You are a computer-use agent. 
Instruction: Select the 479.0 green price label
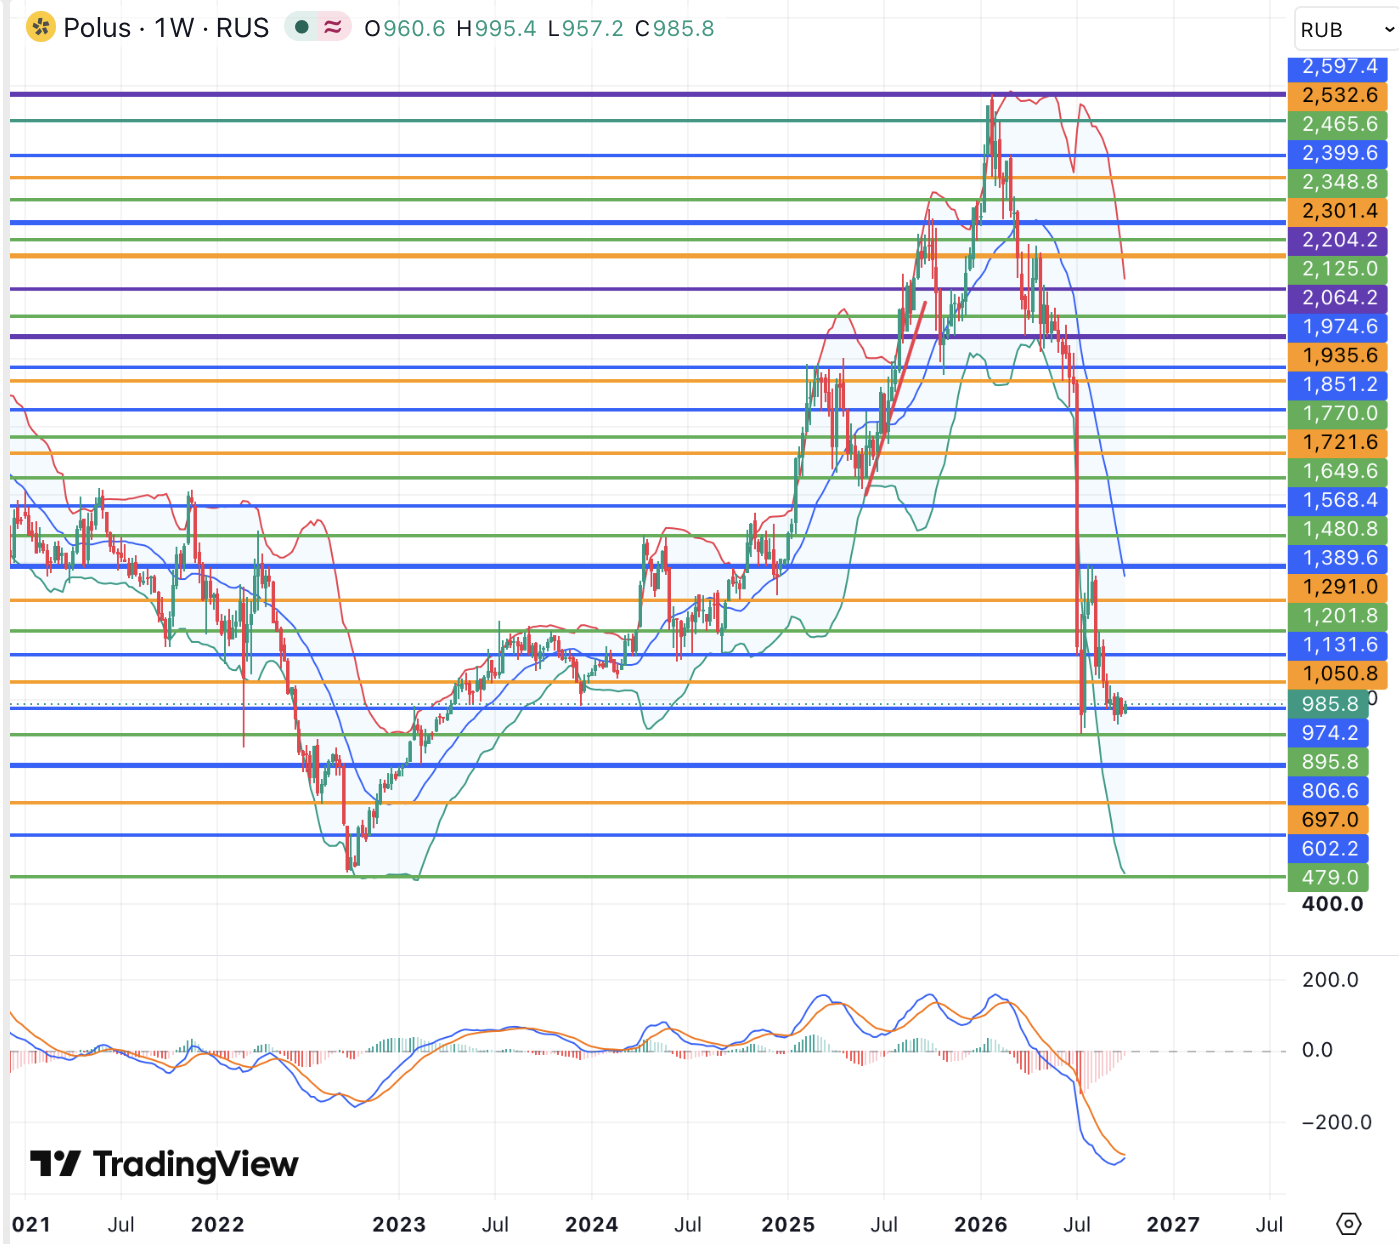click(x=1329, y=878)
